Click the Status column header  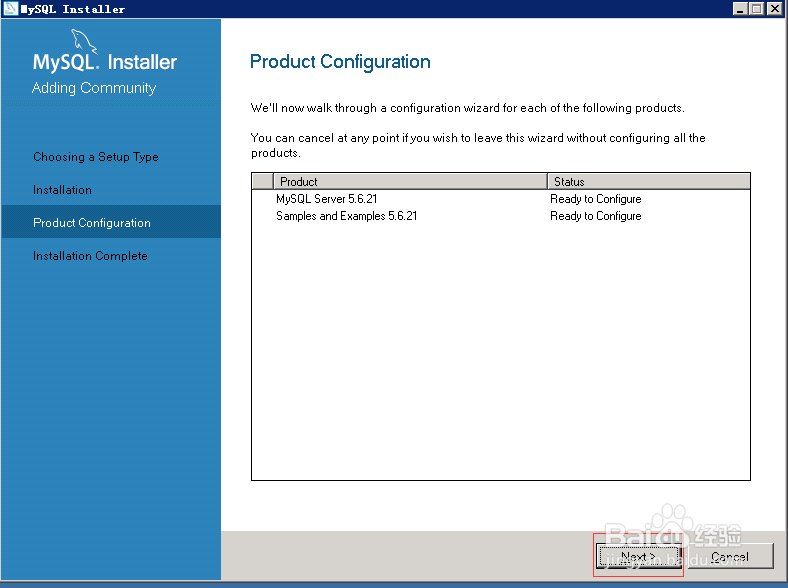pyautogui.click(x=648, y=181)
